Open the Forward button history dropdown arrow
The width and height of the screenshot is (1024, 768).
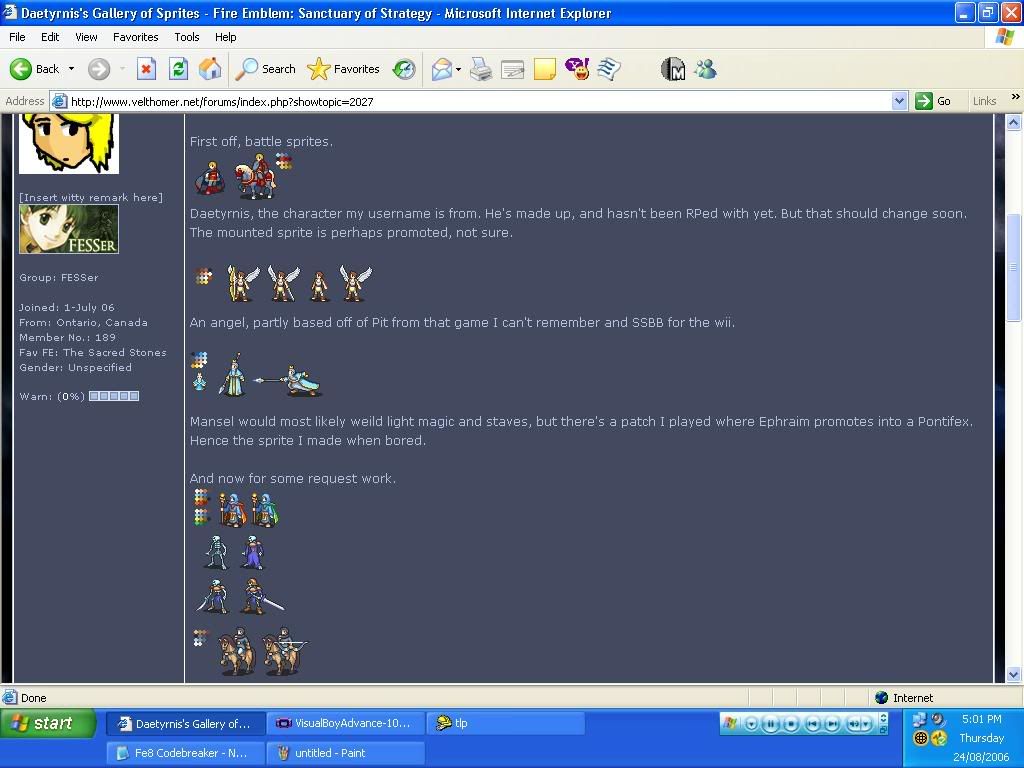coord(122,69)
